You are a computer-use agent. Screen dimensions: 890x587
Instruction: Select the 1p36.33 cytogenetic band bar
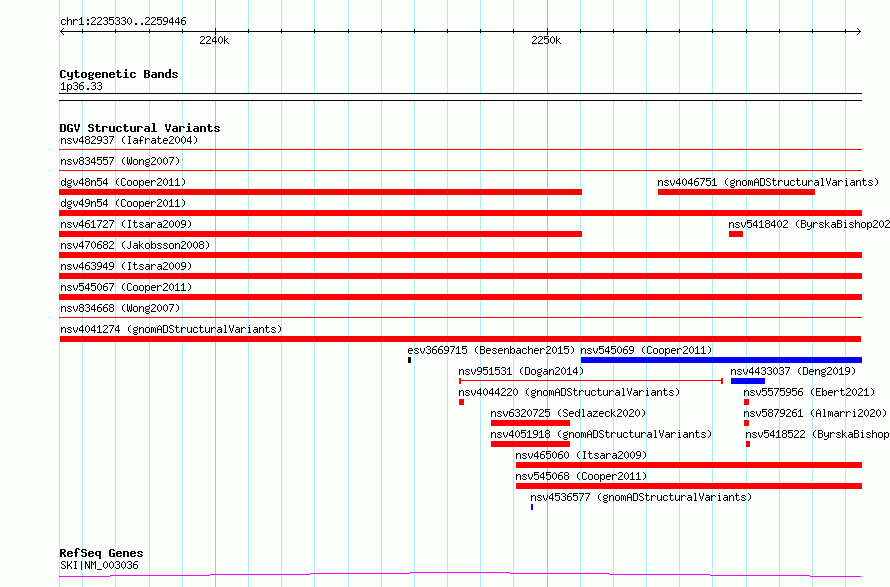click(460, 97)
